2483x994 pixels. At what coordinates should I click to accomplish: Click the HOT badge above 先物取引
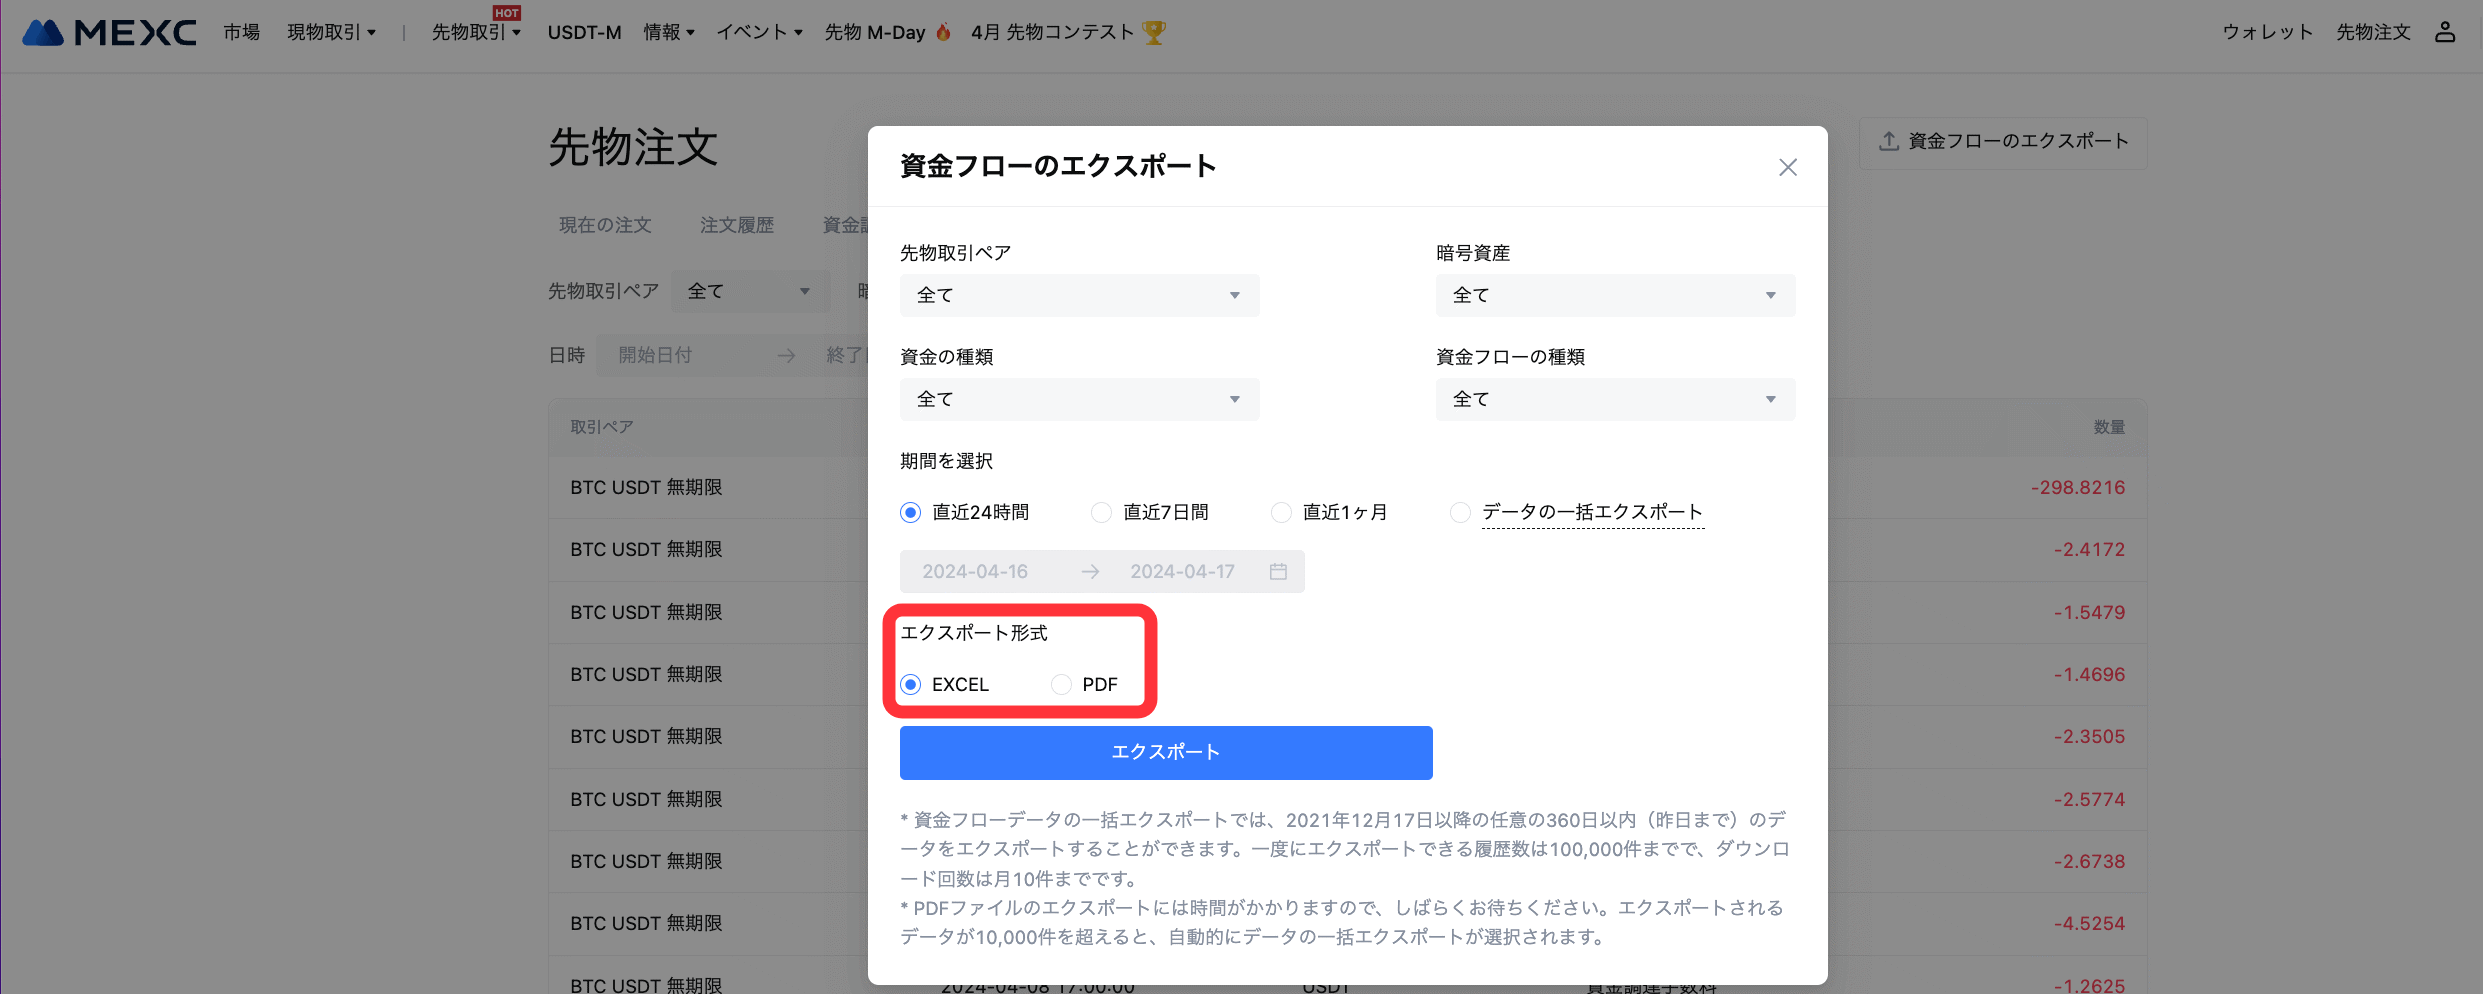[506, 13]
